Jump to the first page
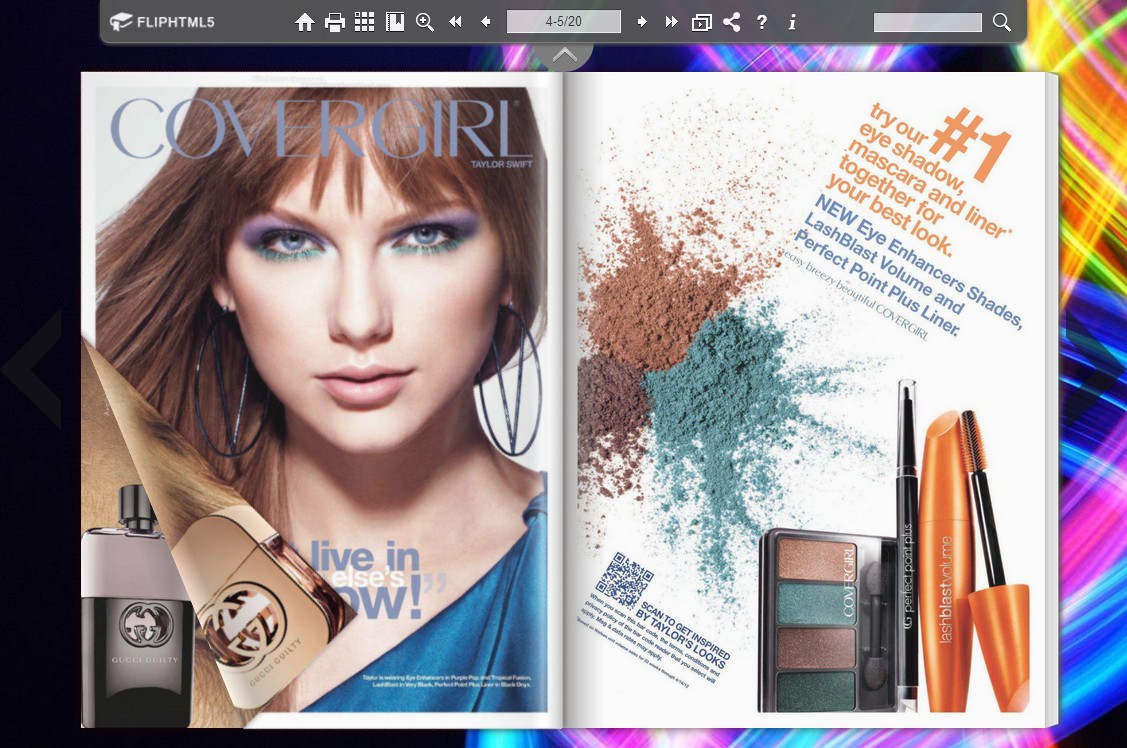 tap(455, 21)
